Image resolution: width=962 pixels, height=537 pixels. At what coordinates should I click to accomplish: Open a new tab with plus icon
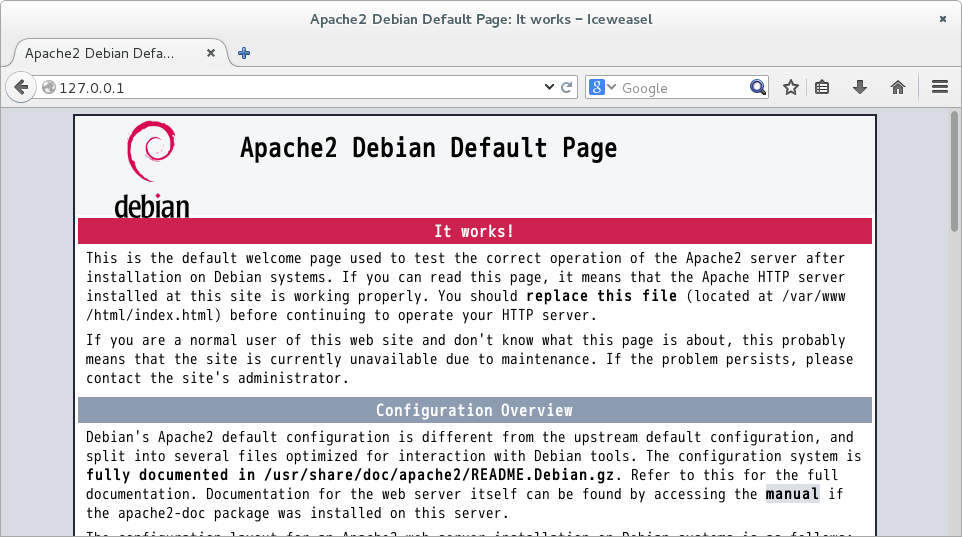(244, 53)
